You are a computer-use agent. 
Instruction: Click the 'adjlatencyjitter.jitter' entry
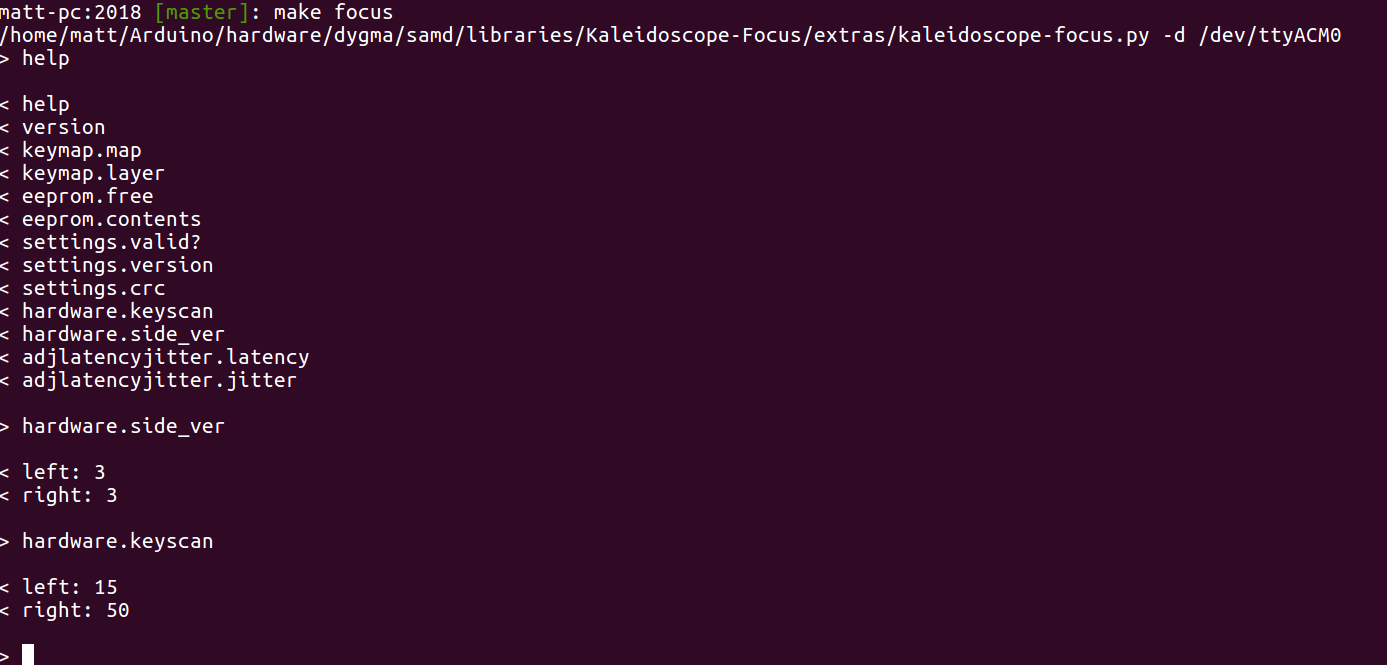[159, 380]
